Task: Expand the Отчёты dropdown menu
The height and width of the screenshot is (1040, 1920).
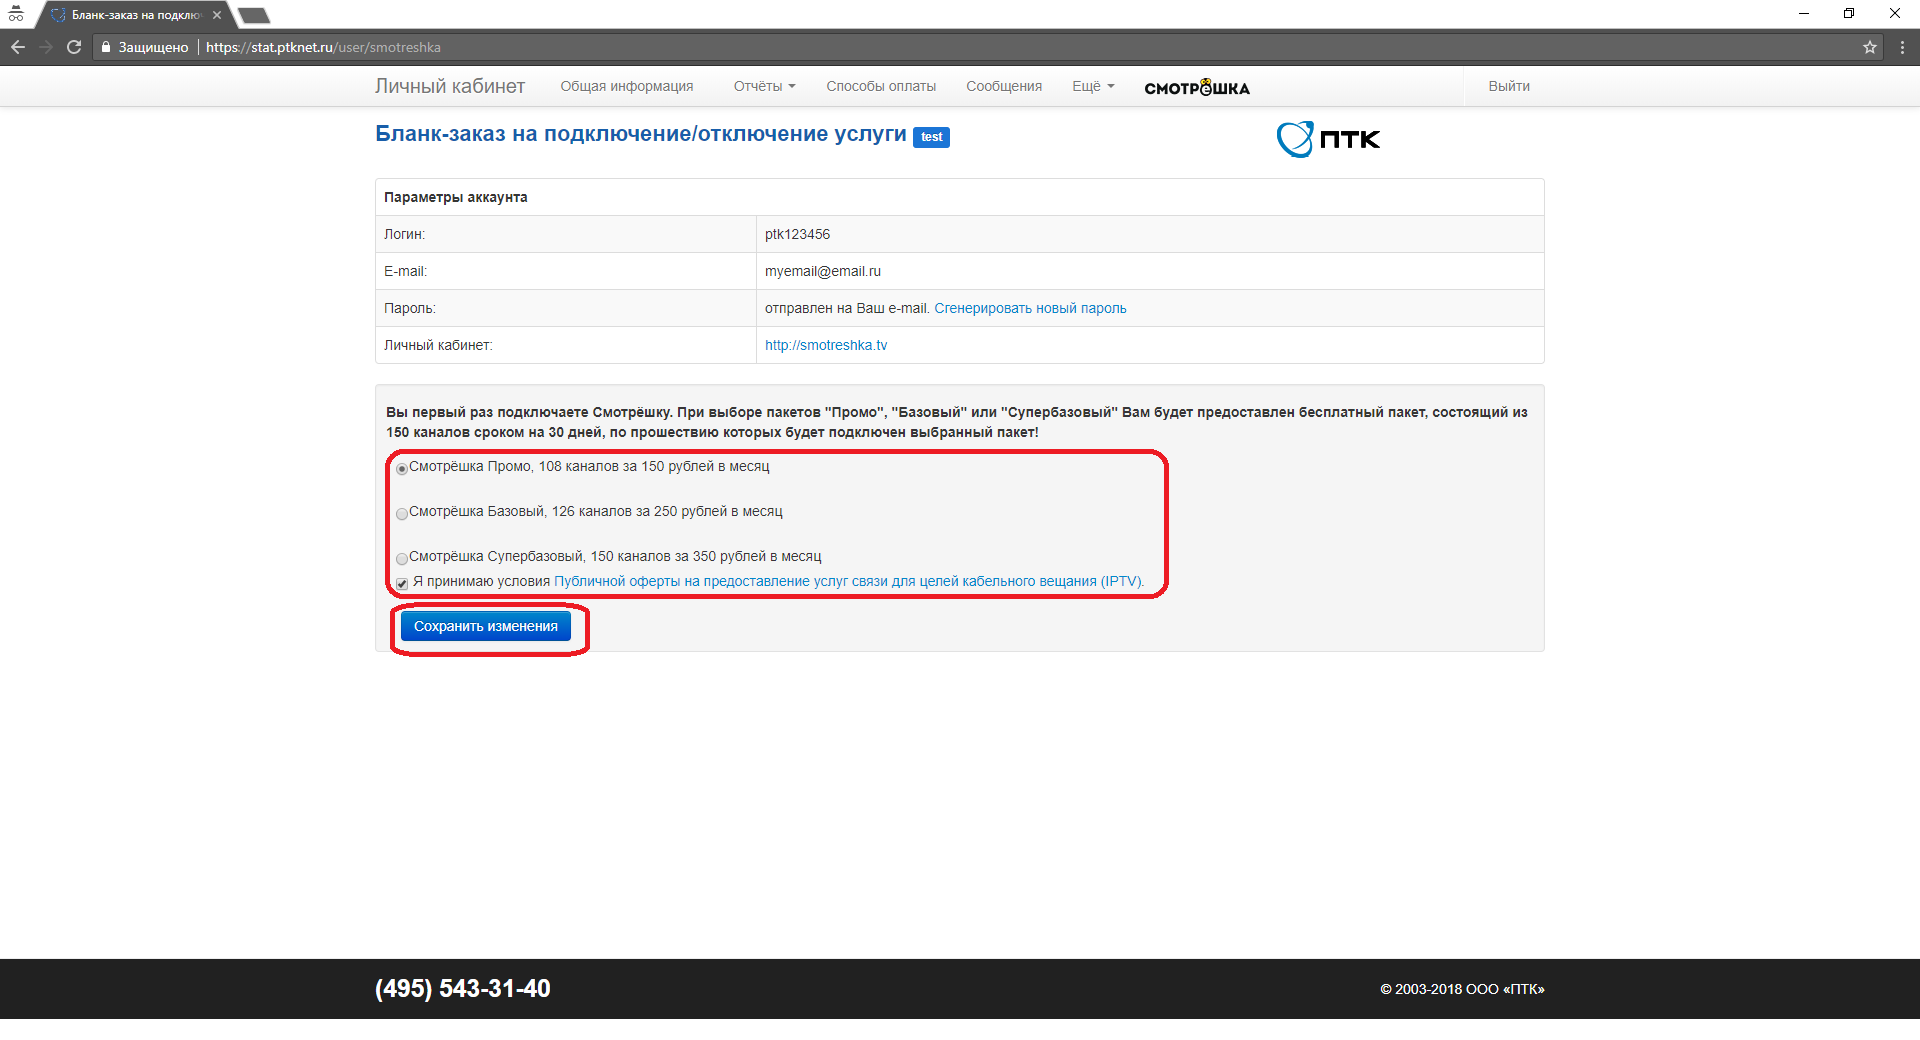Action: point(764,86)
